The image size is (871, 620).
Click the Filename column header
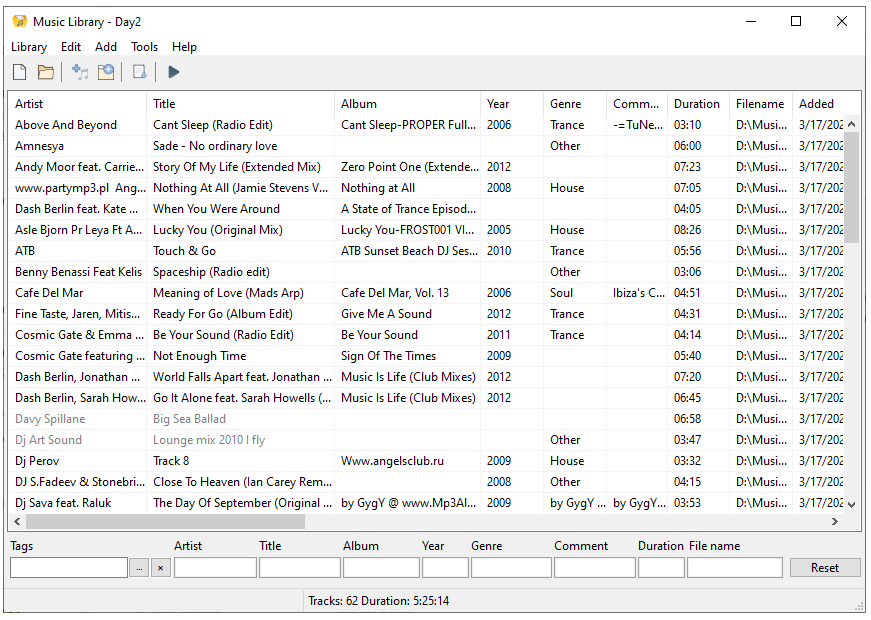pos(760,104)
